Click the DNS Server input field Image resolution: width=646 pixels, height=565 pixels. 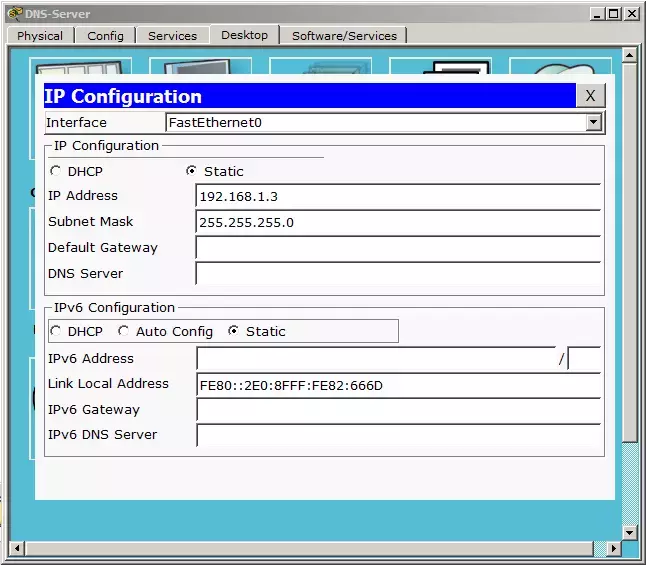(398, 274)
